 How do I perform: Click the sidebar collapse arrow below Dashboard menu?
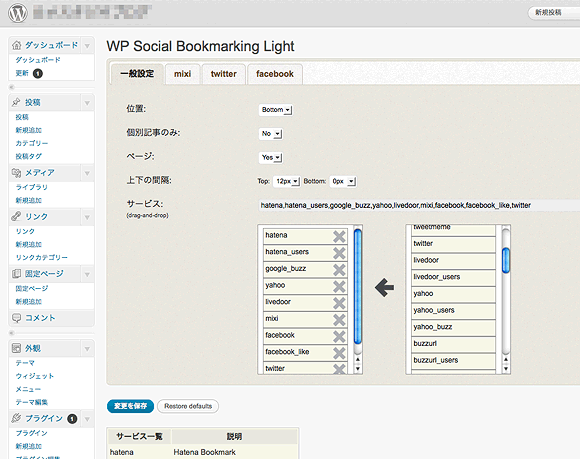pyautogui.click(x=12, y=87)
